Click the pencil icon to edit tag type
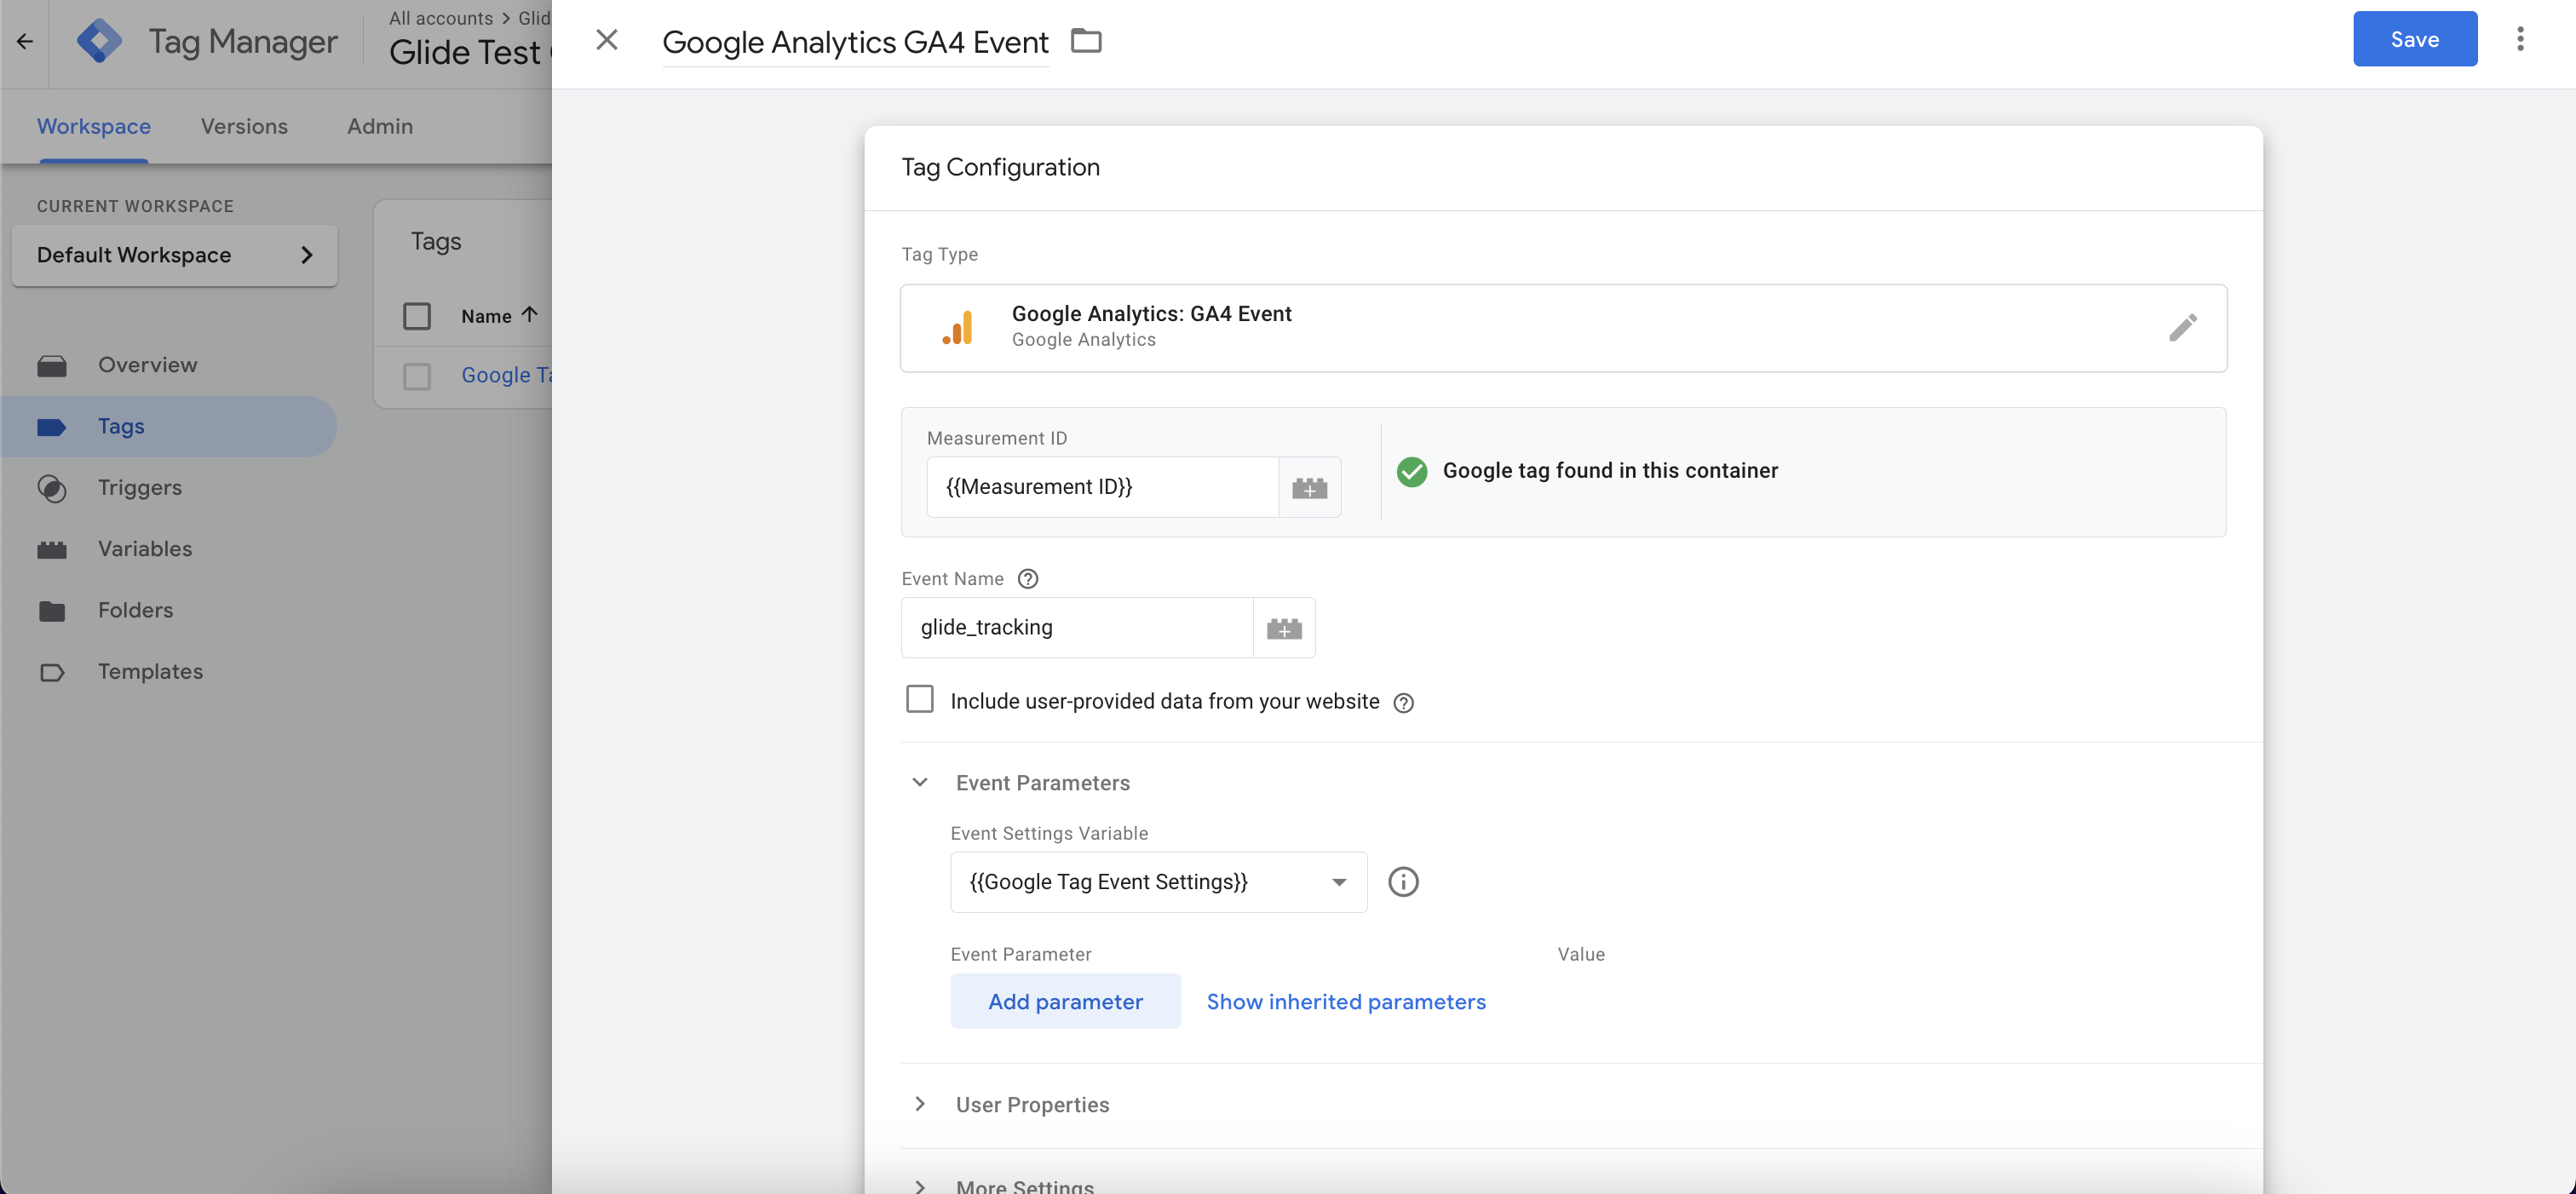 point(2182,327)
